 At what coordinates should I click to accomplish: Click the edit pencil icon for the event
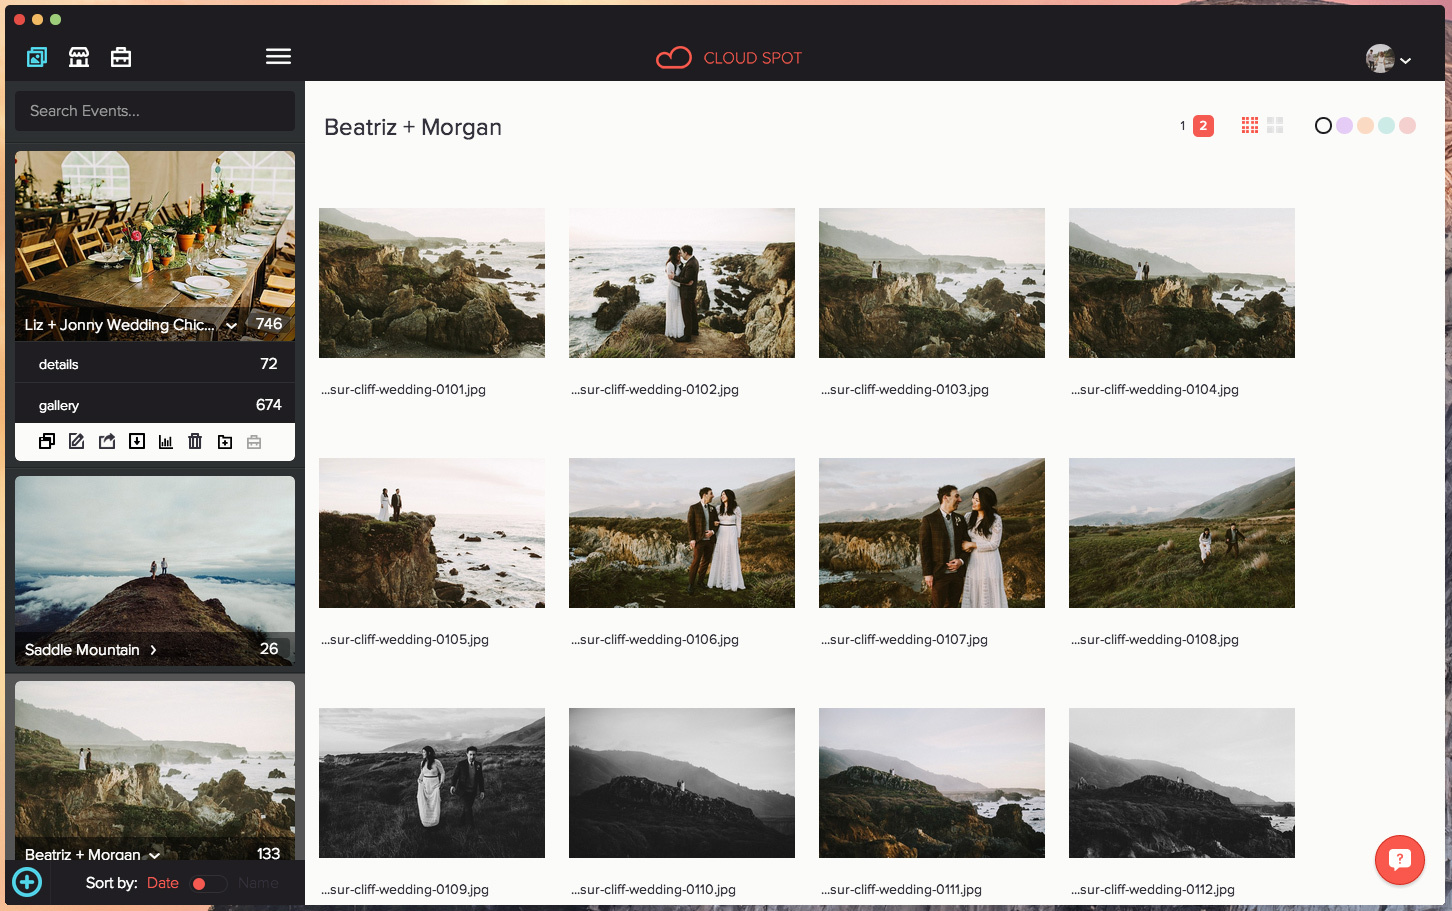[76, 441]
